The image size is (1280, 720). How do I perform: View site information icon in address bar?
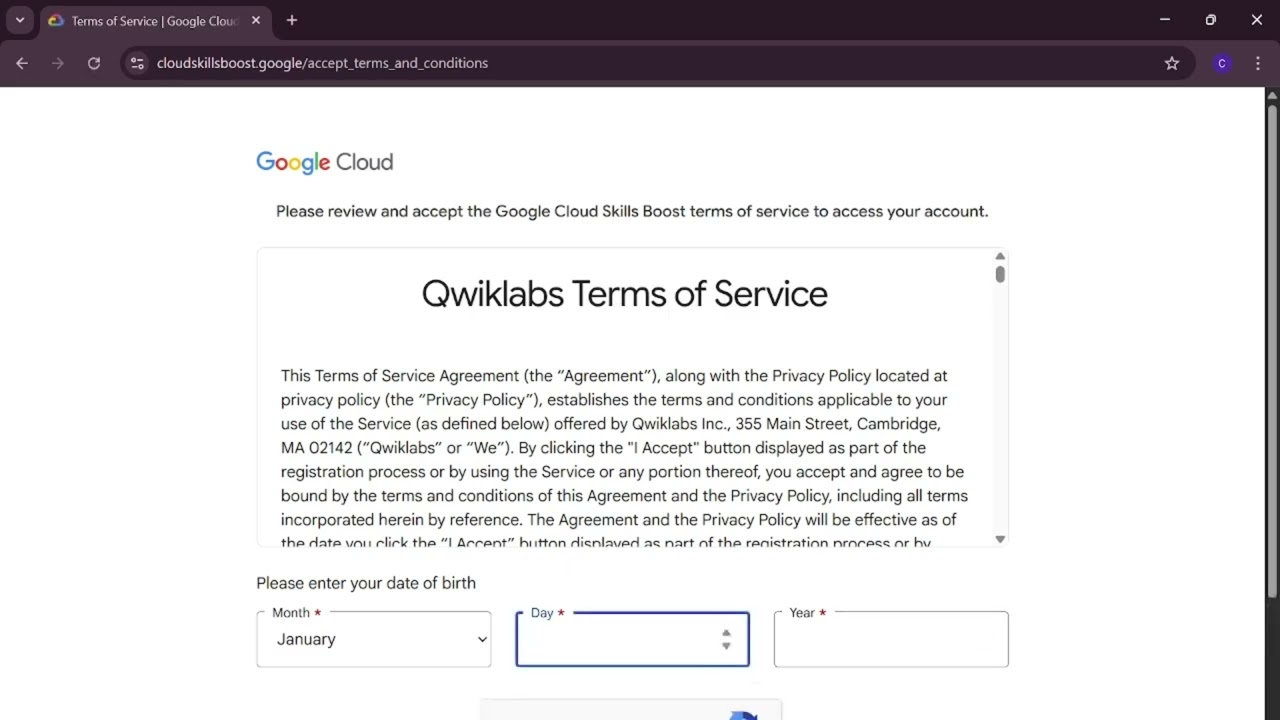coord(138,63)
